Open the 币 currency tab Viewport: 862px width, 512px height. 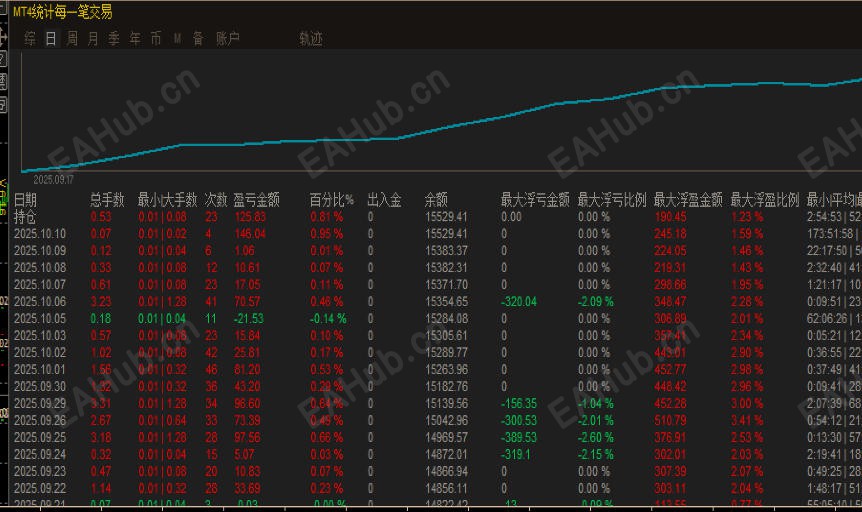[x=156, y=38]
